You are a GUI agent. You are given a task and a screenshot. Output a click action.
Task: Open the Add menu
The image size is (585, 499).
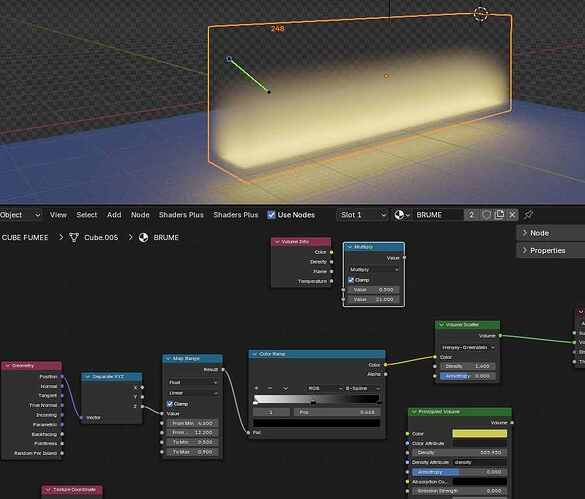tap(114, 215)
